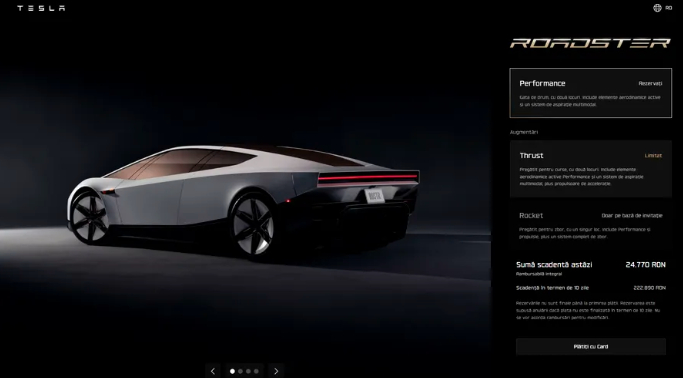Select the third carousel dot
This screenshot has height=378, width=683.
tap(248, 371)
